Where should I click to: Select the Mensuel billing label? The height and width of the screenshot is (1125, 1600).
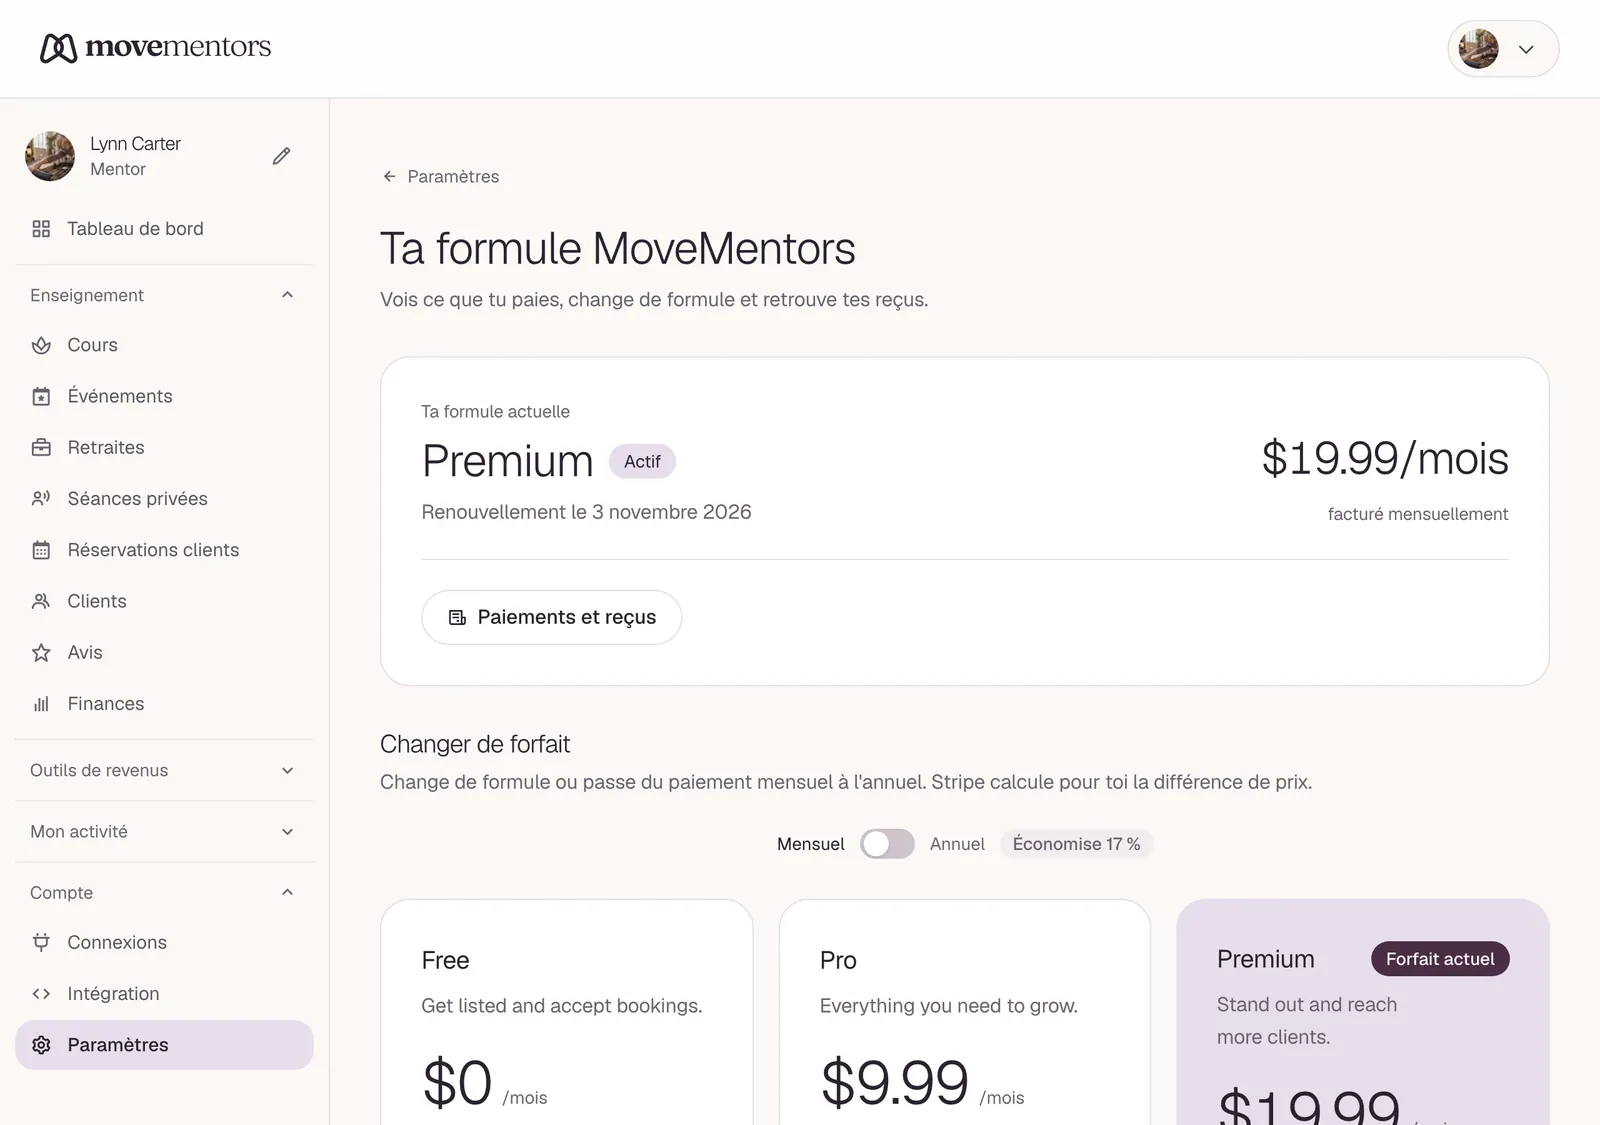(x=810, y=844)
